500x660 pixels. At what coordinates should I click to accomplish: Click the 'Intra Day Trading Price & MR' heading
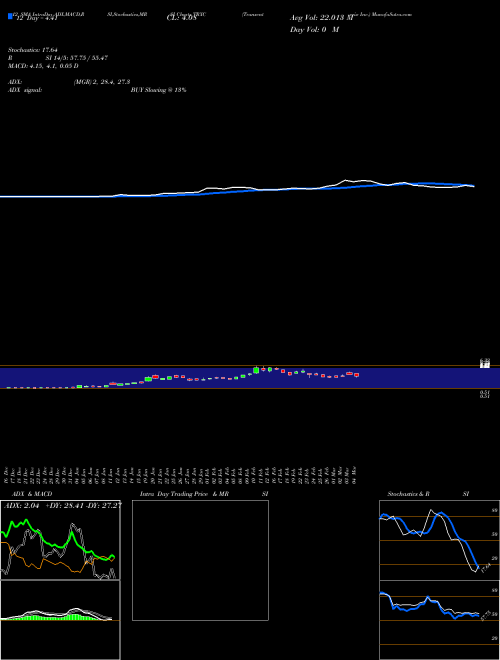[184, 494]
